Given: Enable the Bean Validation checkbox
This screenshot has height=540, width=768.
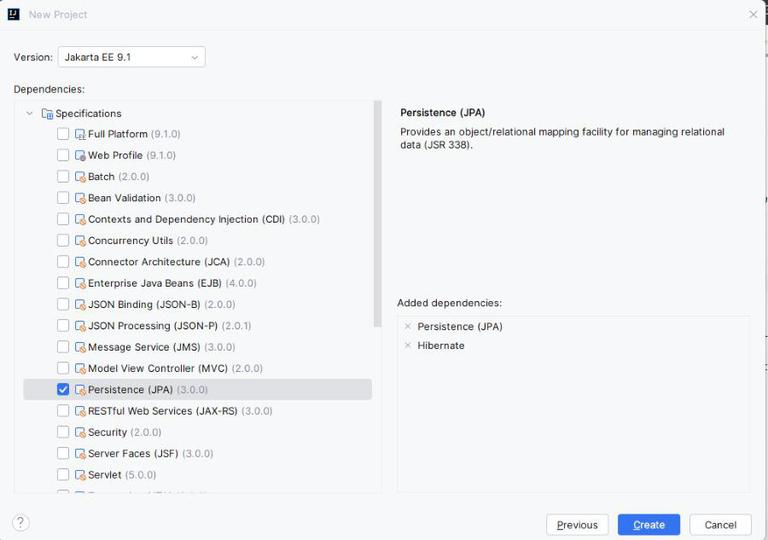Looking at the screenshot, I should point(63,198).
